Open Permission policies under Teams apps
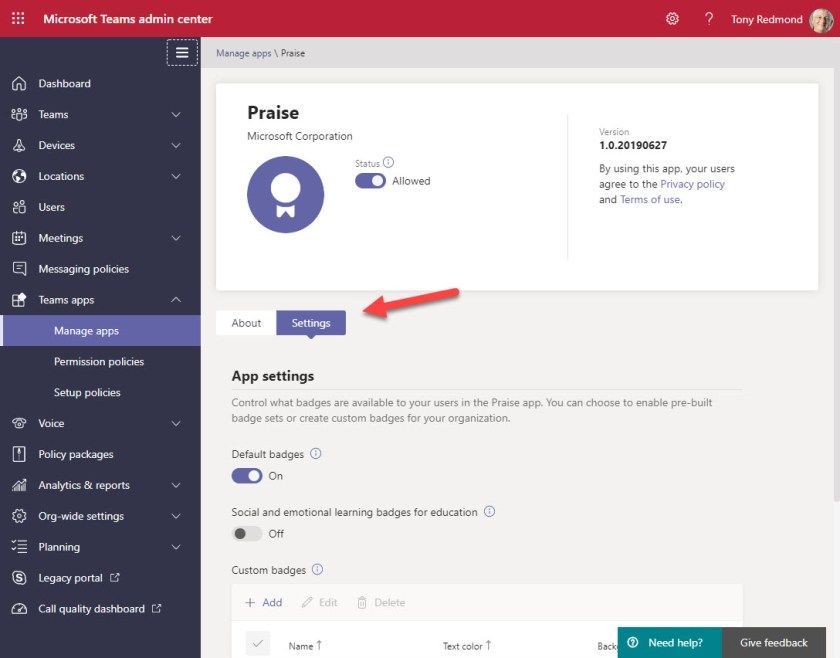The image size is (840, 658). pyautogui.click(x=100, y=361)
